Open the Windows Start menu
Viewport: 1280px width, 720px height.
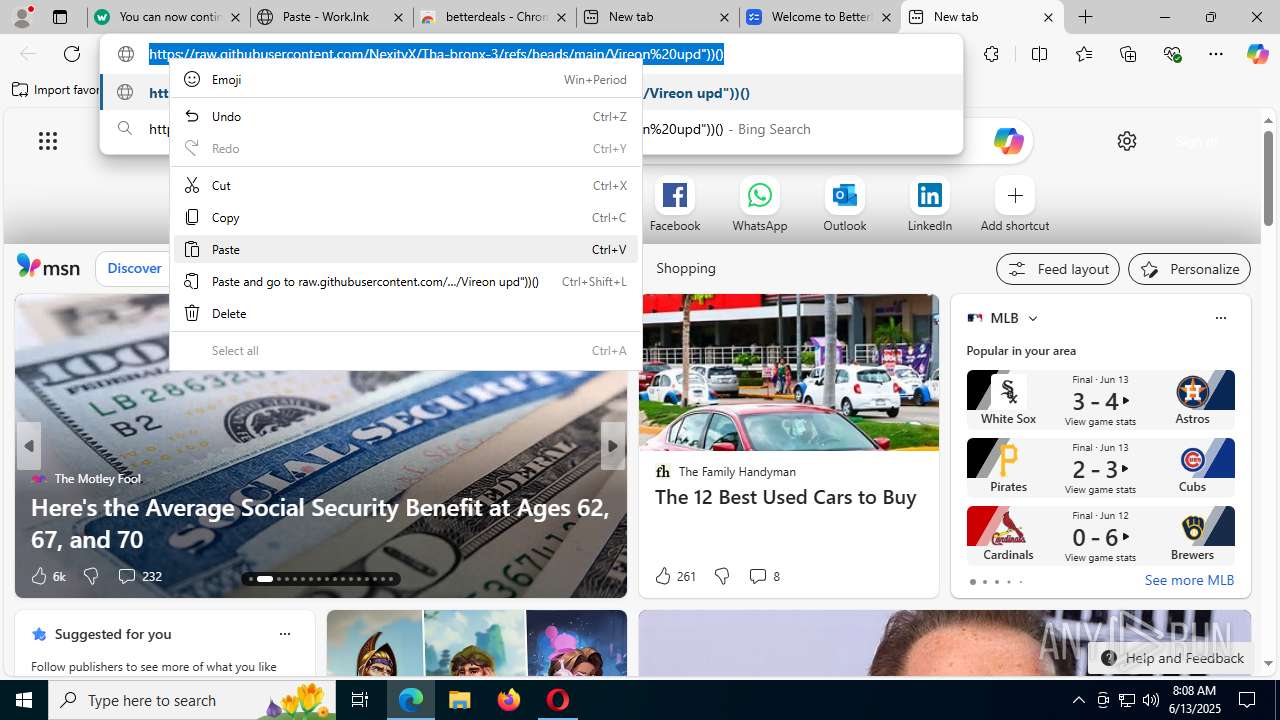click(x=24, y=700)
